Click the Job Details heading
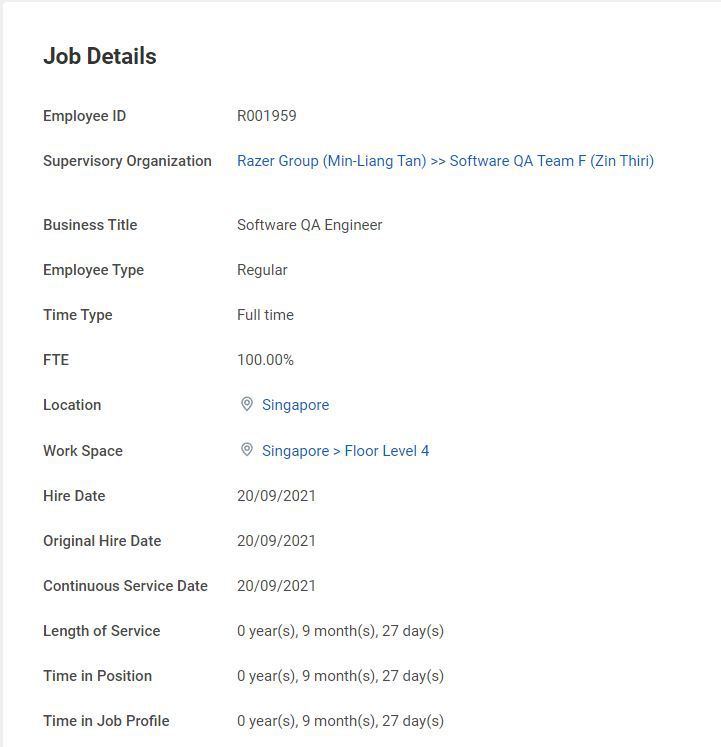Screen dimensions: 721x747 click(100, 56)
